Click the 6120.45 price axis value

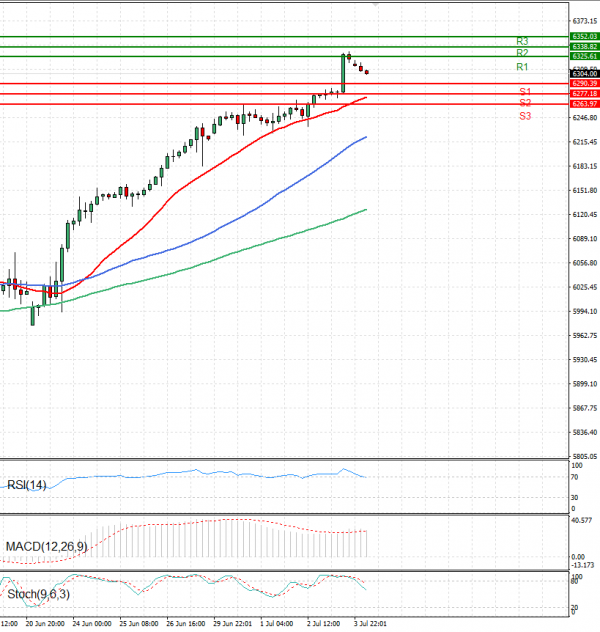585,214
